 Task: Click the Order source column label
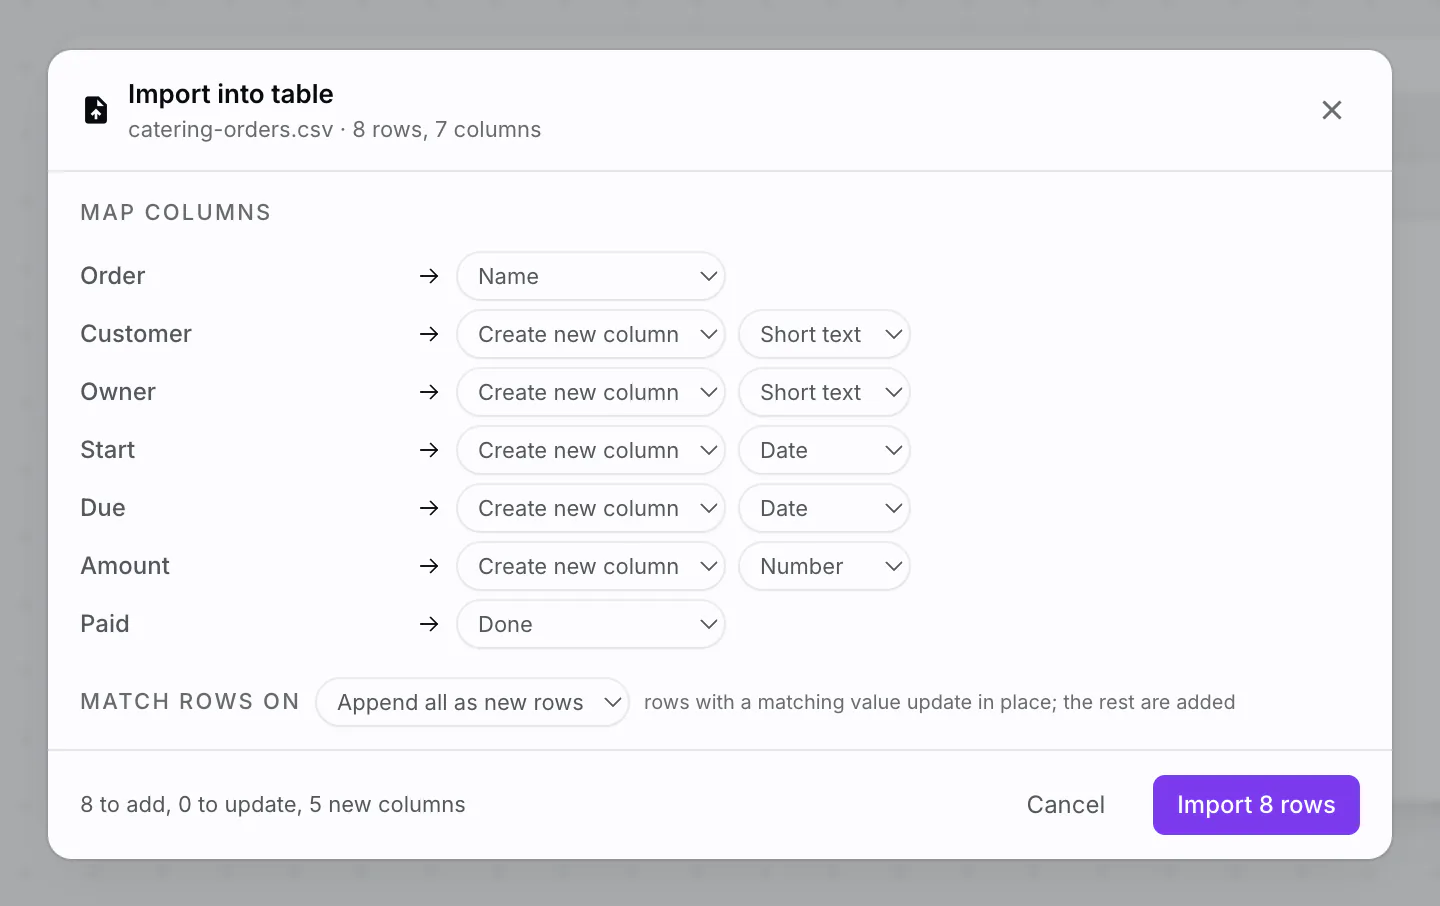point(113,276)
